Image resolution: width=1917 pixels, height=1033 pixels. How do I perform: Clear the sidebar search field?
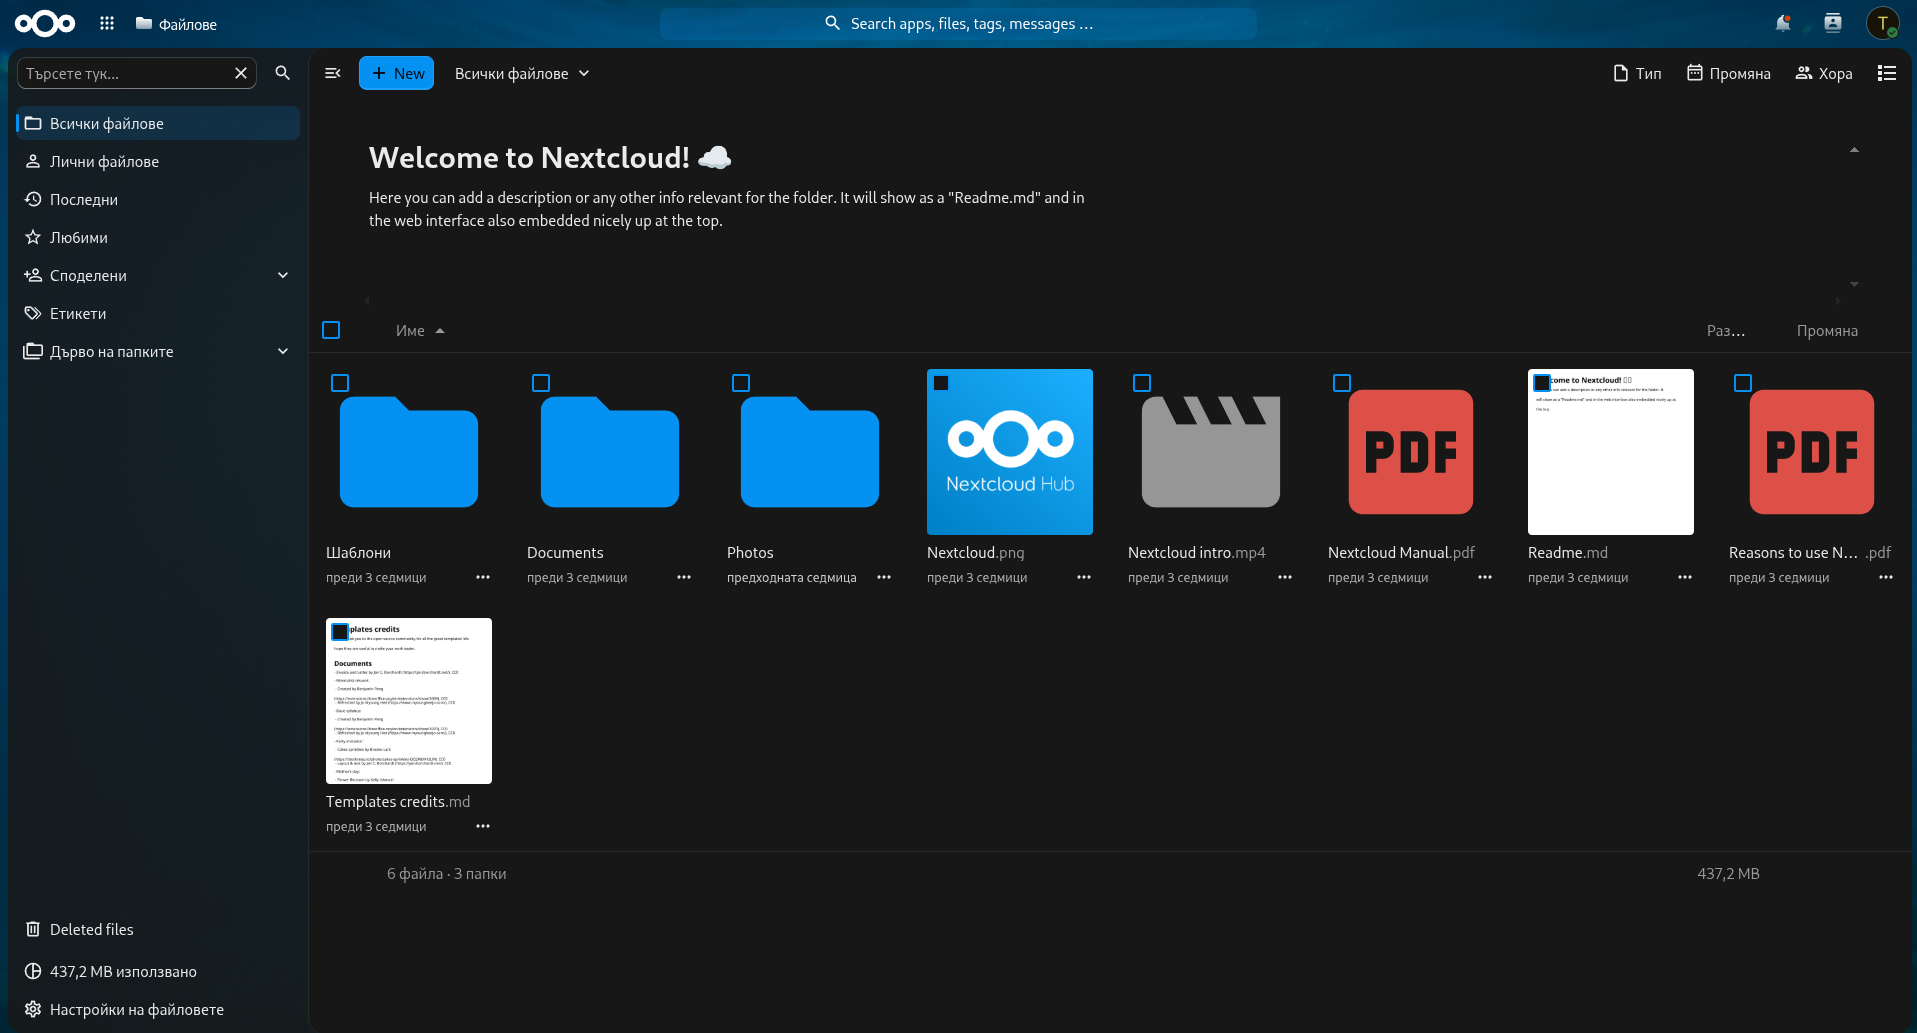[241, 73]
